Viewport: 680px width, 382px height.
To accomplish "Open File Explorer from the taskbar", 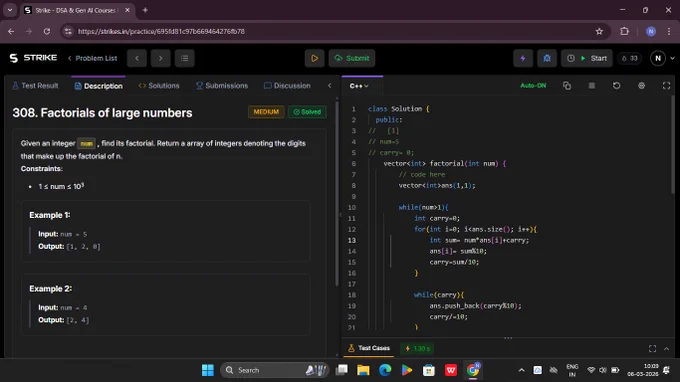I will (x=363, y=370).
